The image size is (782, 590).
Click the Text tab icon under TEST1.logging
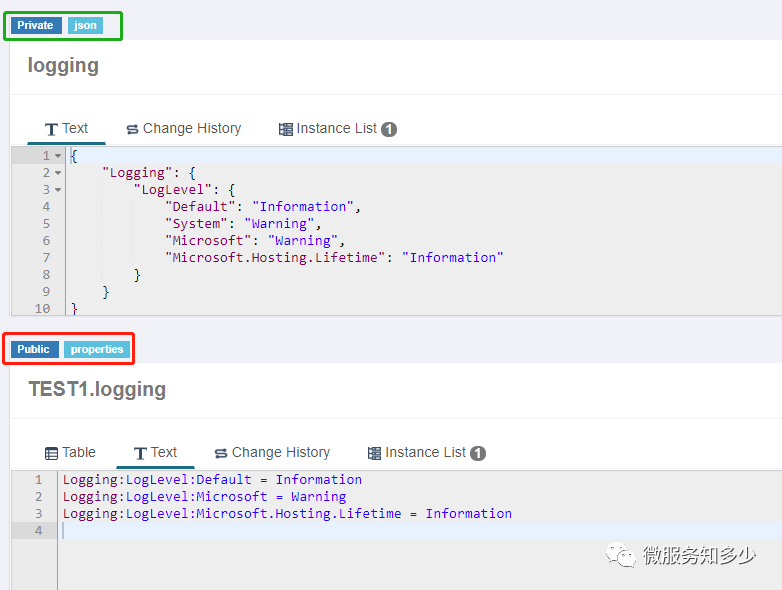click(140, 453)
